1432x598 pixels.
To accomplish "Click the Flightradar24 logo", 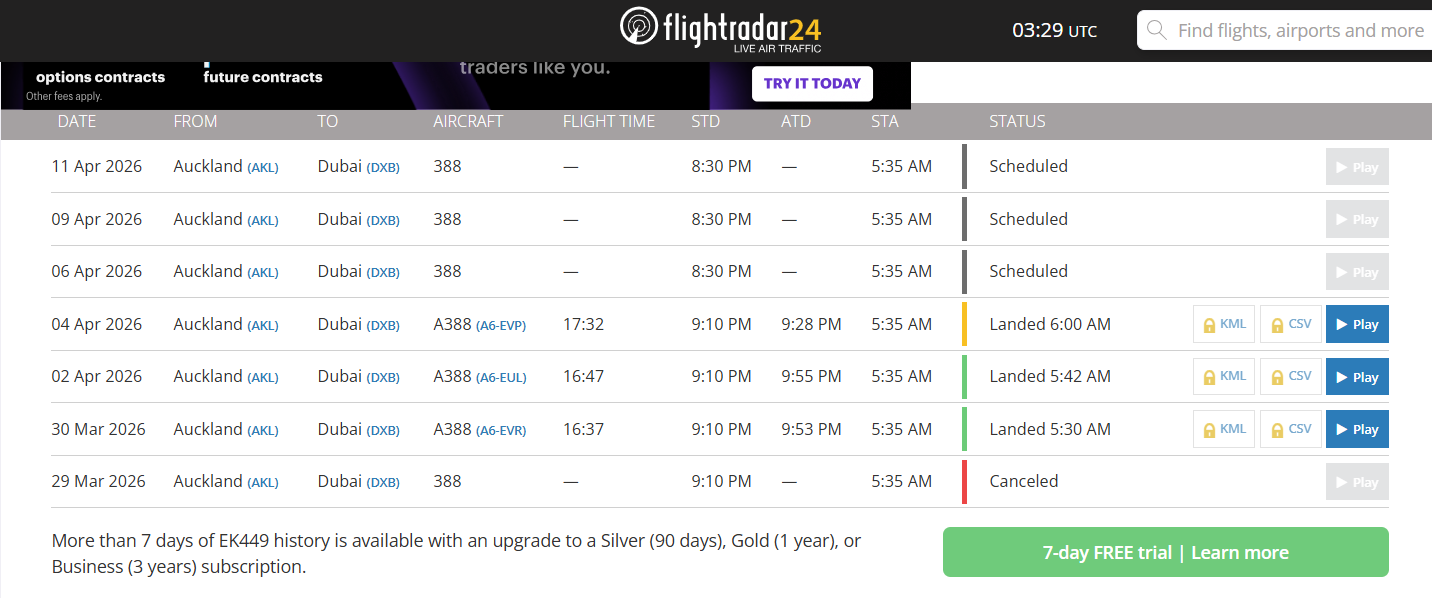I will tap(720, 29).
